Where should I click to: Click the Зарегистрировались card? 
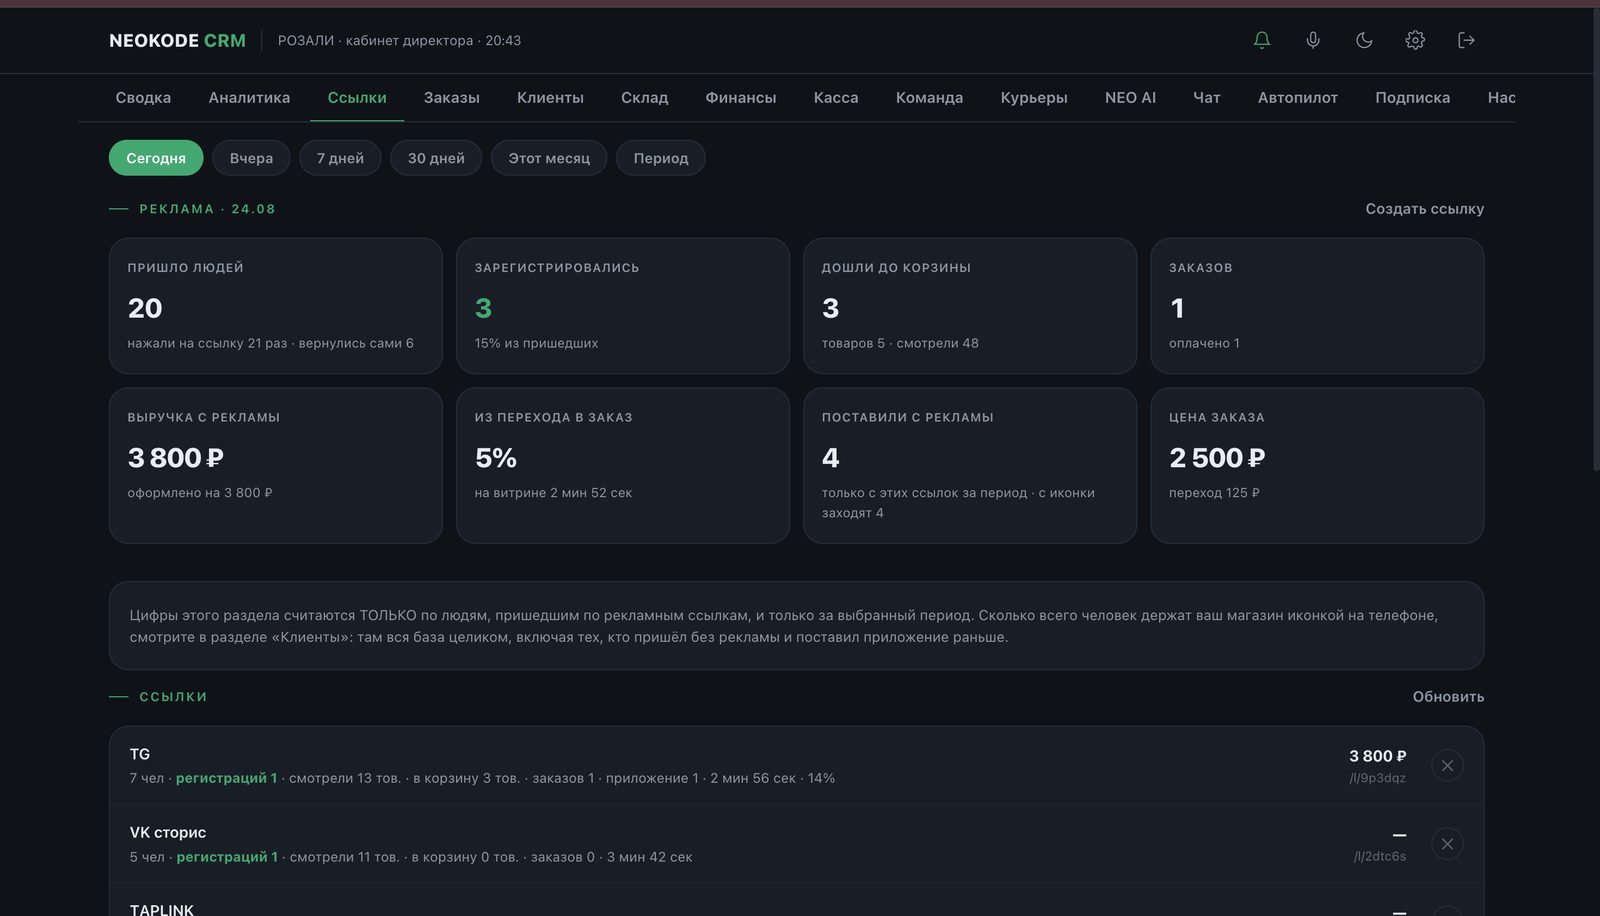623,306
